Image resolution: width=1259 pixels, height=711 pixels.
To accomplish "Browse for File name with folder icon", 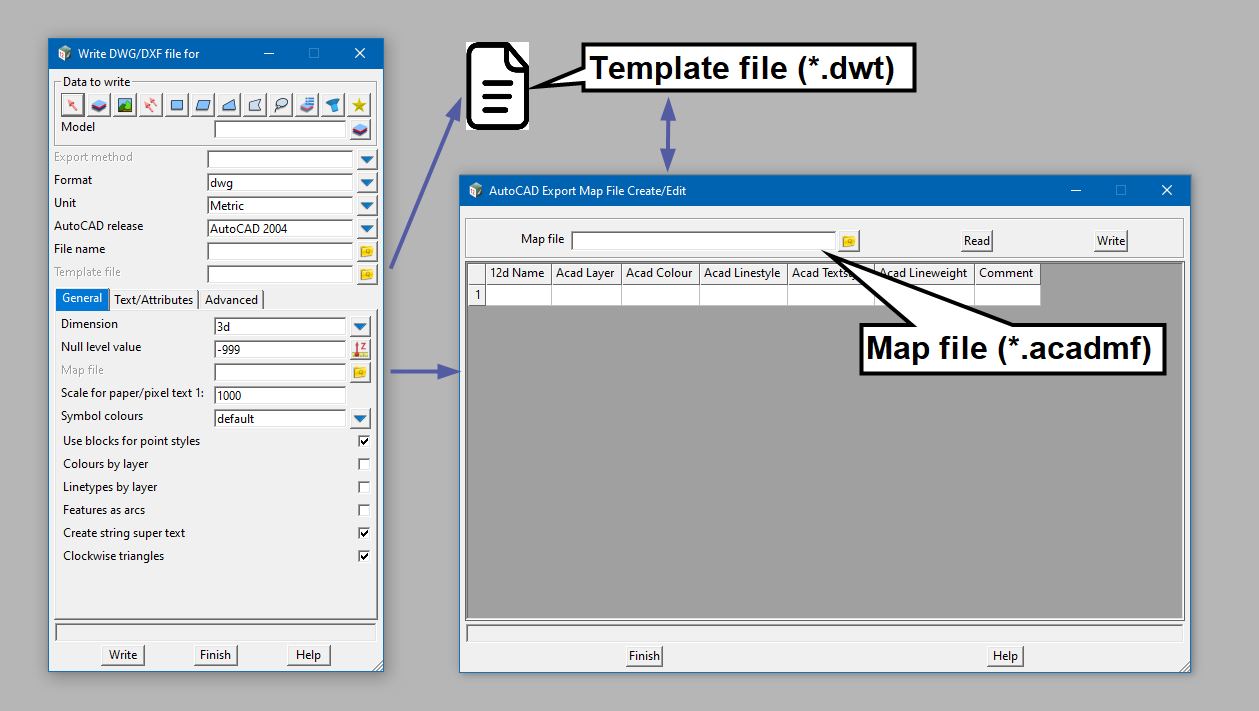I will click(367, 252).
